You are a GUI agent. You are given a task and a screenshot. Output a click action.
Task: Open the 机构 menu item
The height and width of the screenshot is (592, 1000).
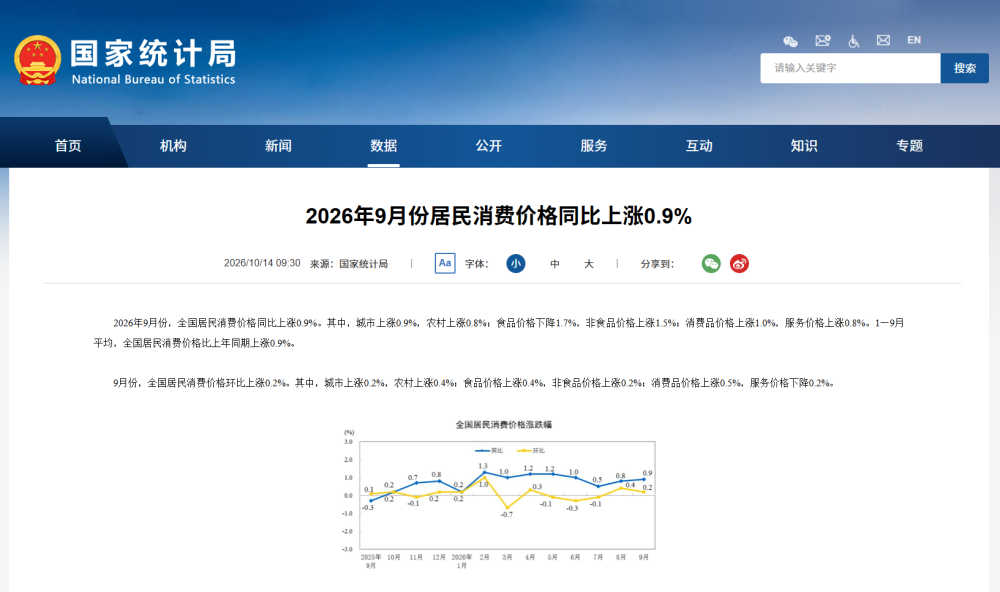pyautogui.click(x=173, y=146)
